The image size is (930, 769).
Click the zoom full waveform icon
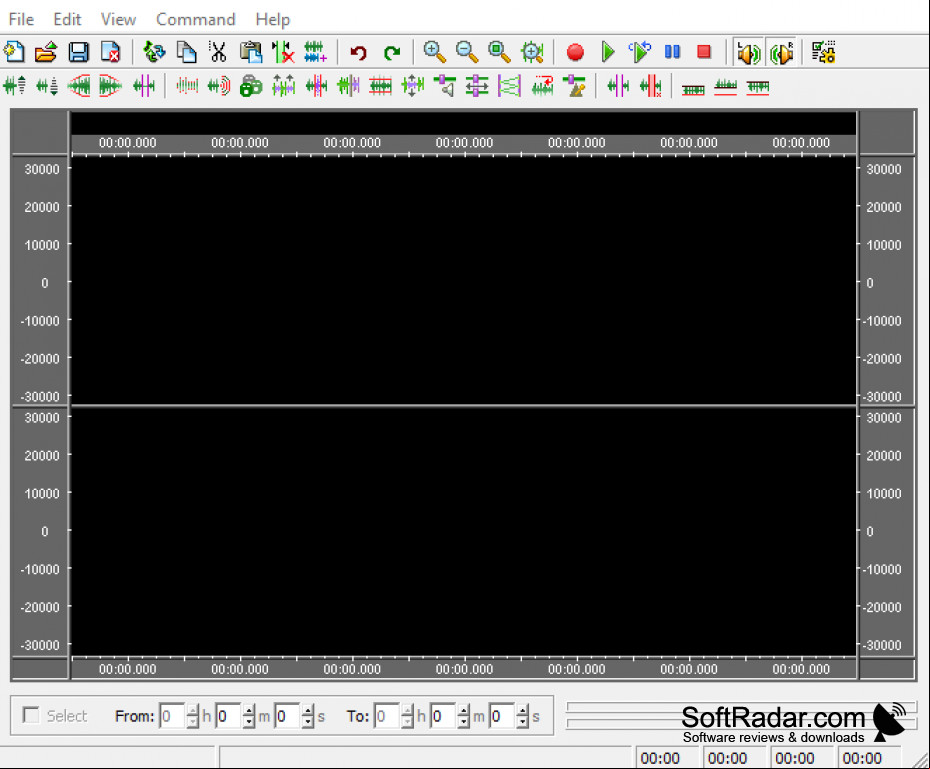click(x=532, y=52)
